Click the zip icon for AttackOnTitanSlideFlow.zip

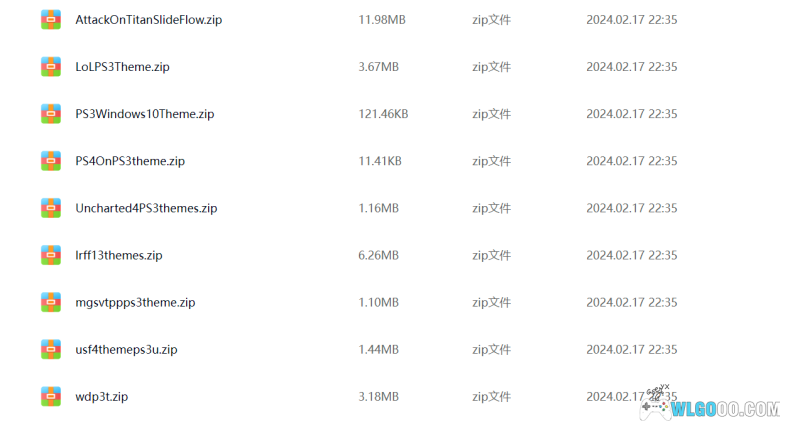(x=51, y=20)
